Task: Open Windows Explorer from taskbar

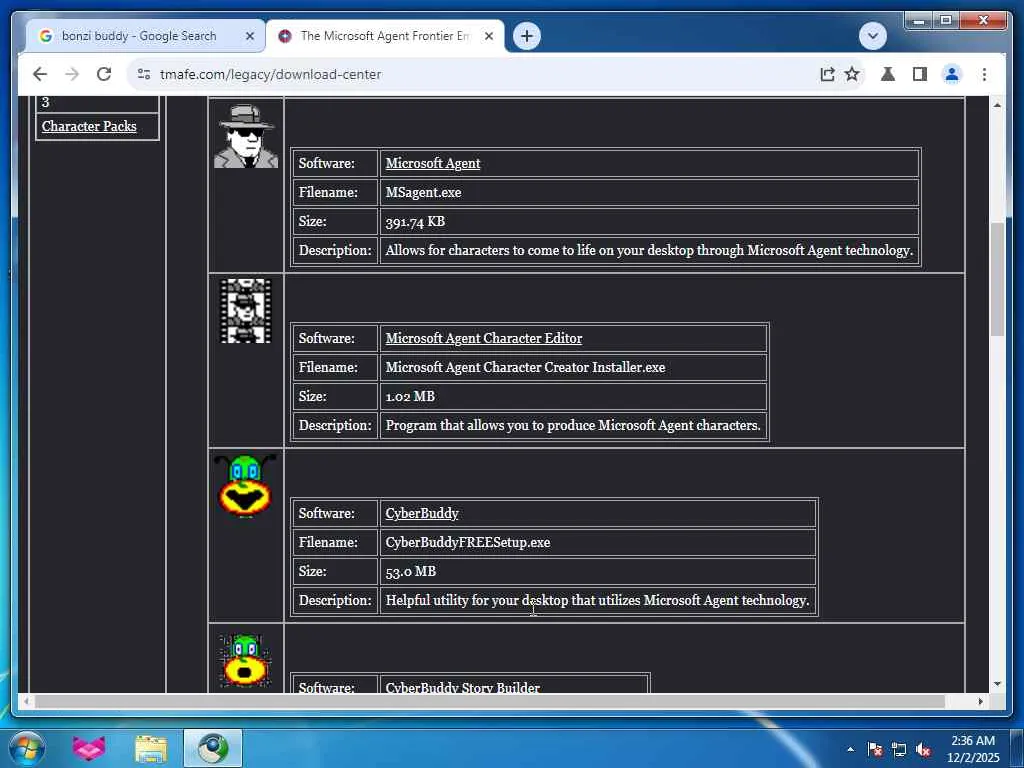Action: coord(151,748)
